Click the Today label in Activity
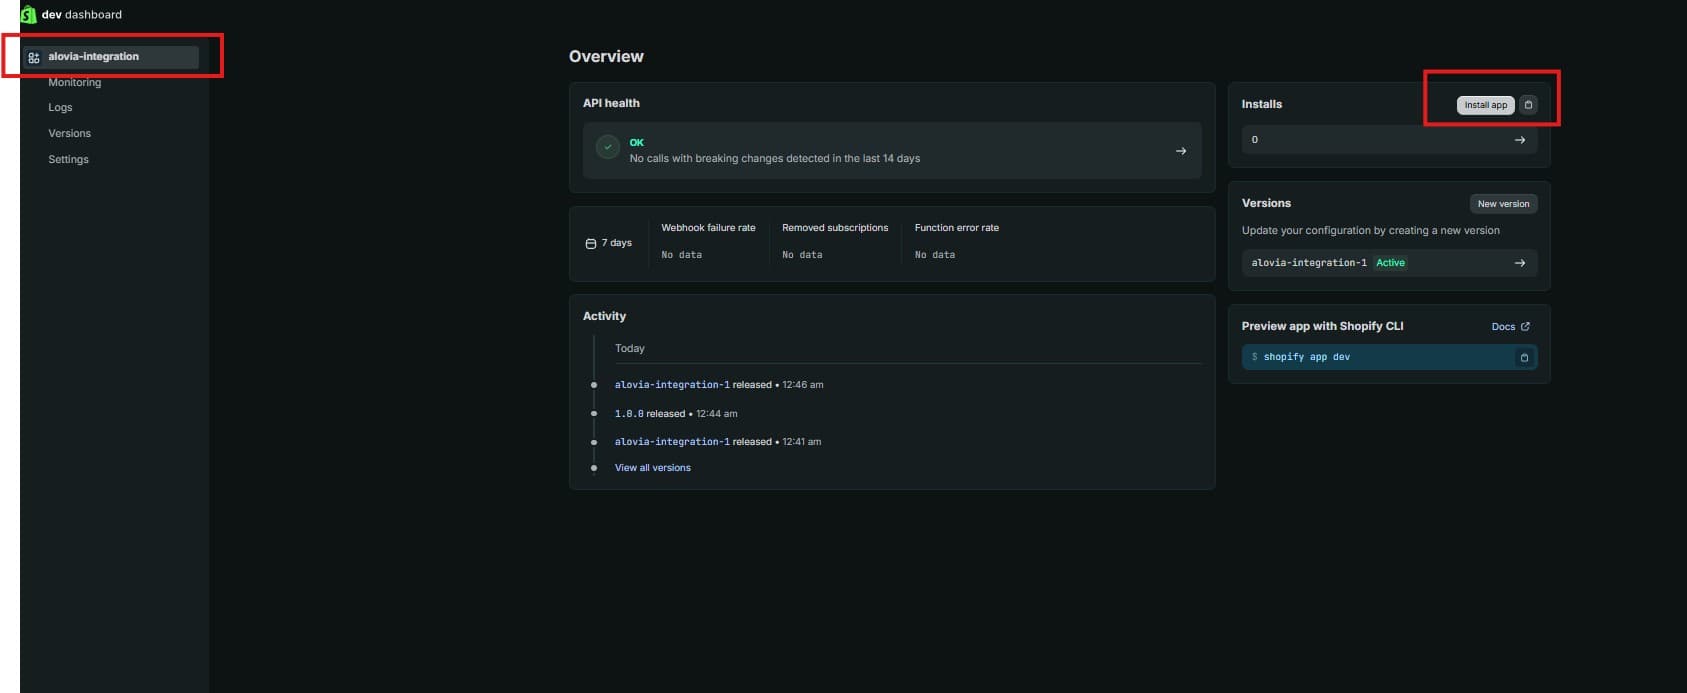 click(630, 349)
